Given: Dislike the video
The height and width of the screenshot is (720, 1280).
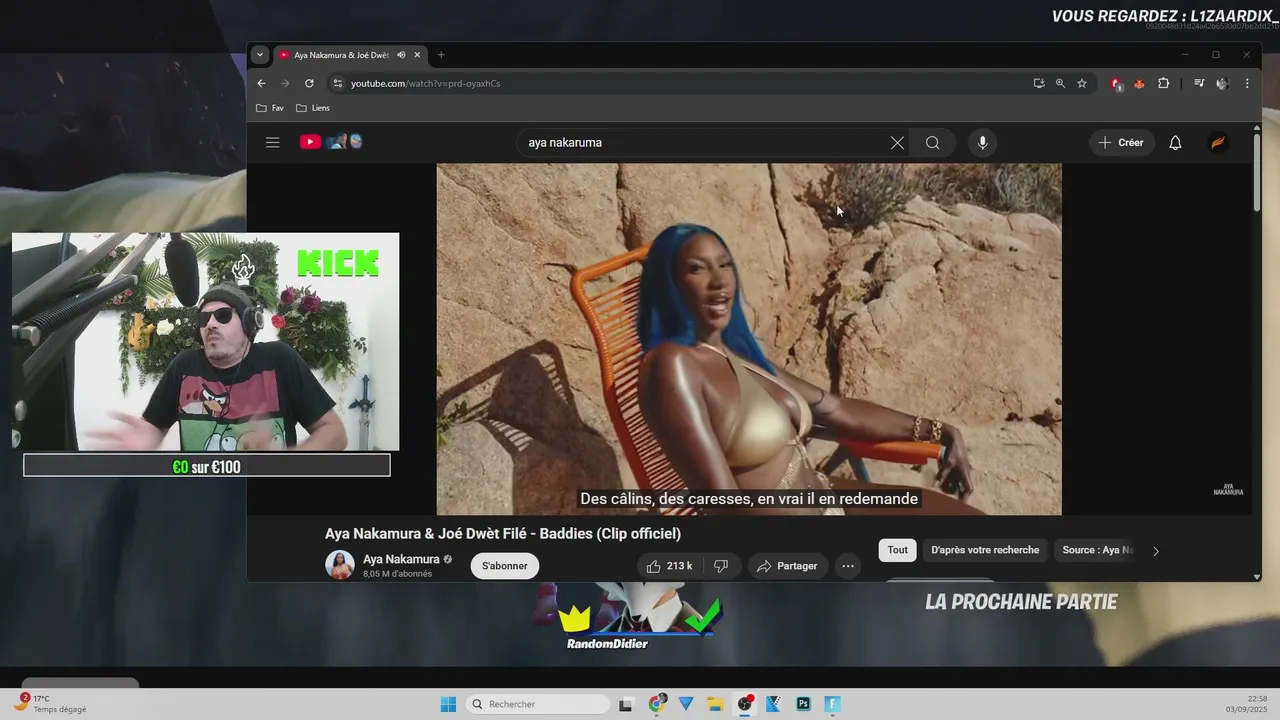Looking at the screenshot, I should [721, 566].
